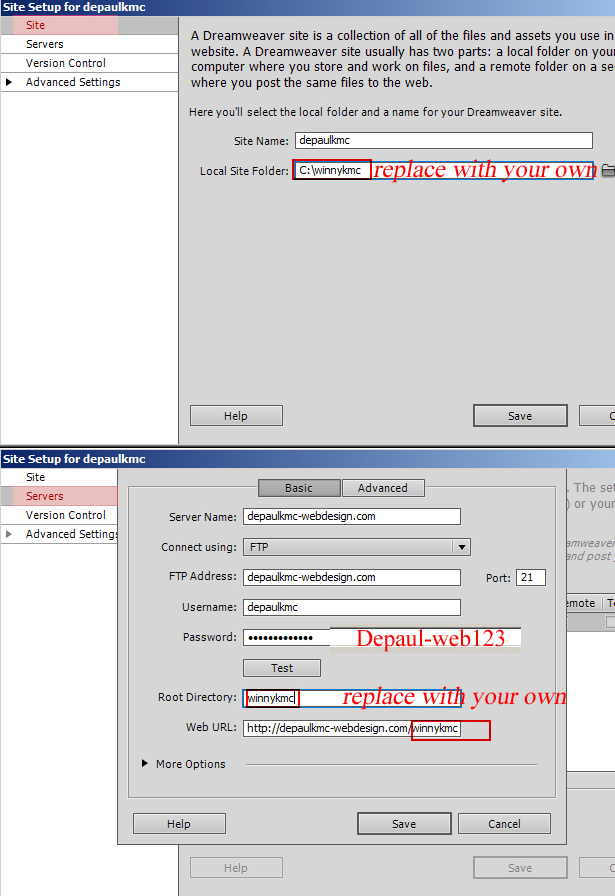Screen dimensions: 615x896
Task: Click Help in server settings panel
Action: 179,824
